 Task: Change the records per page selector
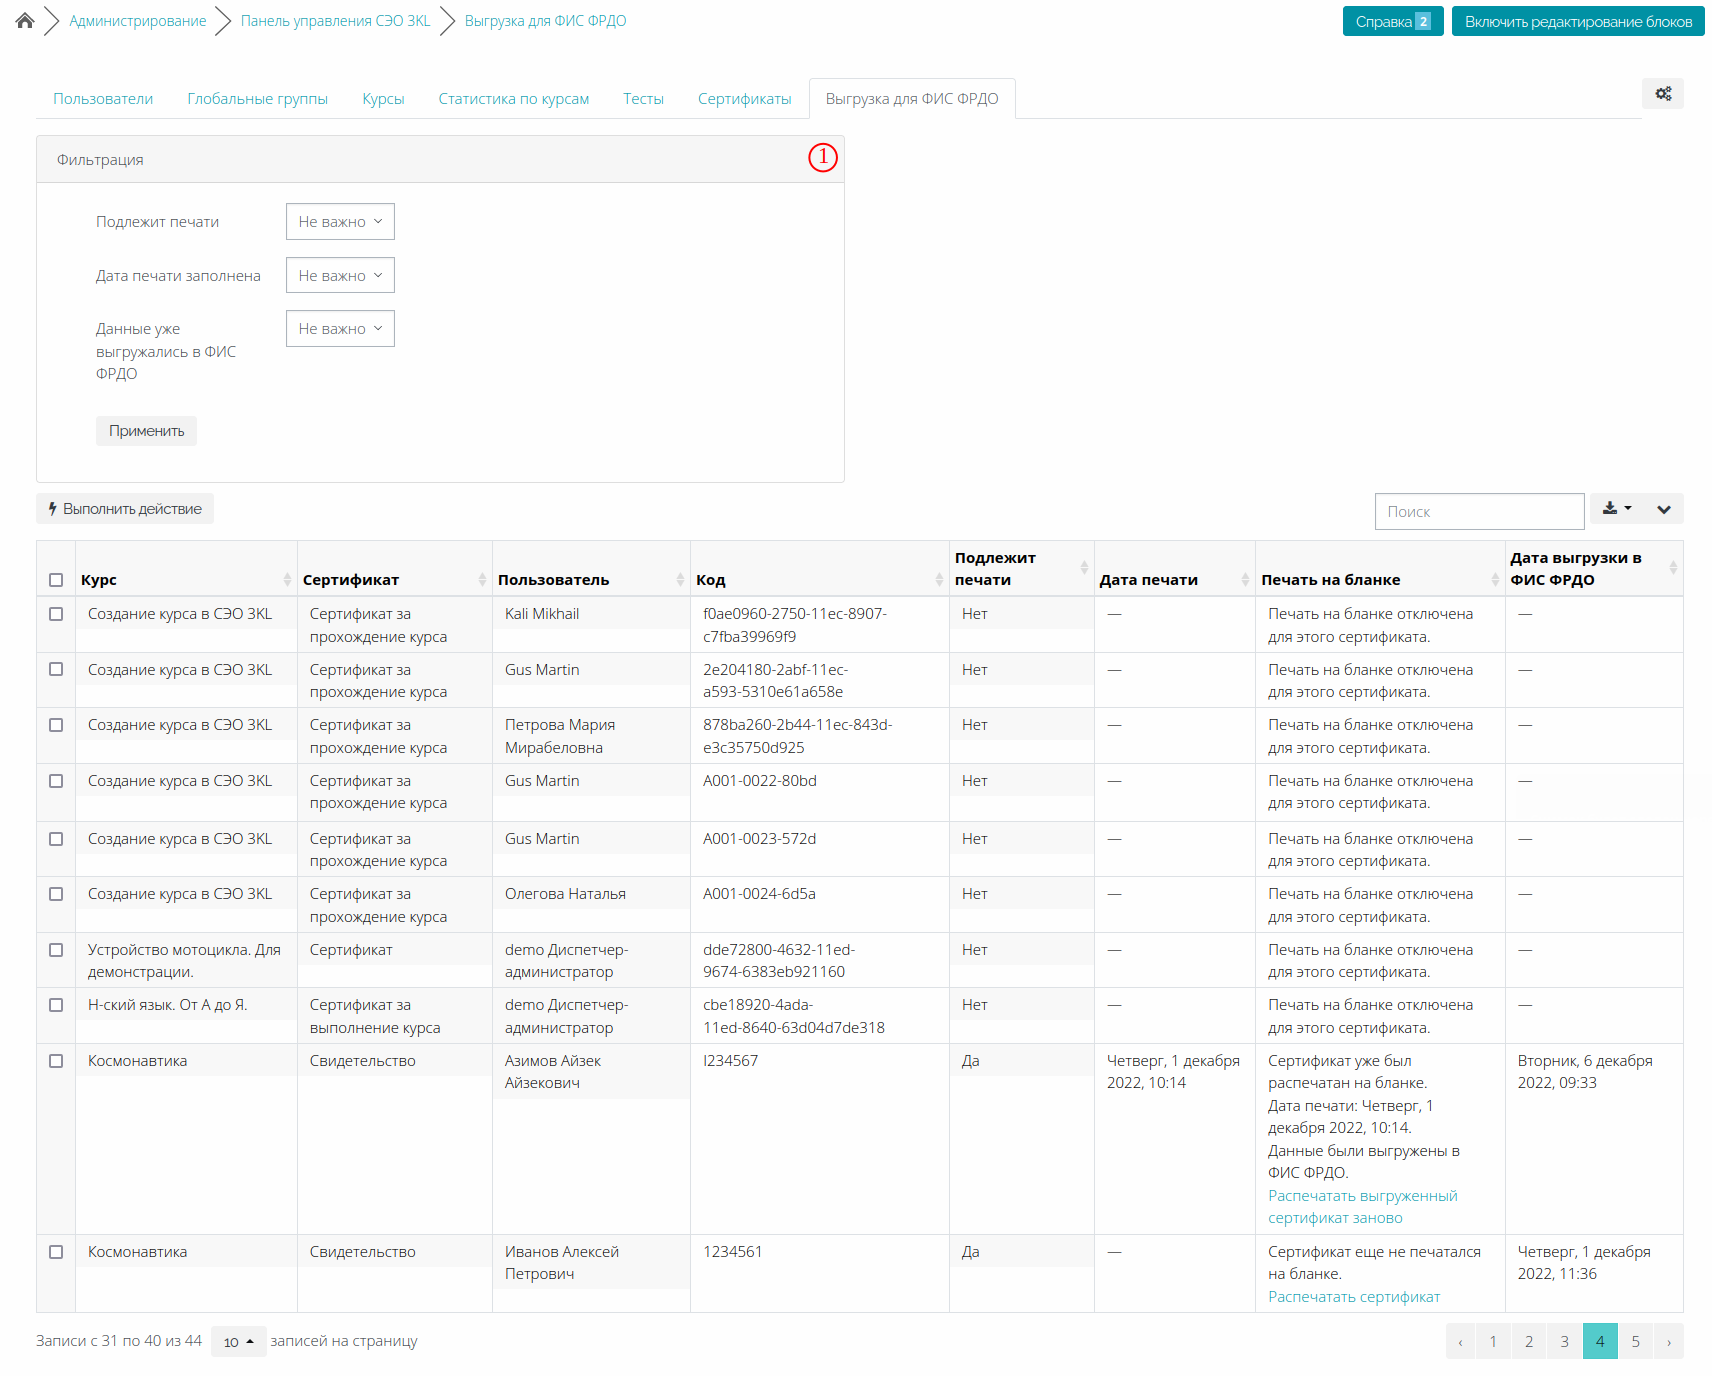238,1342
